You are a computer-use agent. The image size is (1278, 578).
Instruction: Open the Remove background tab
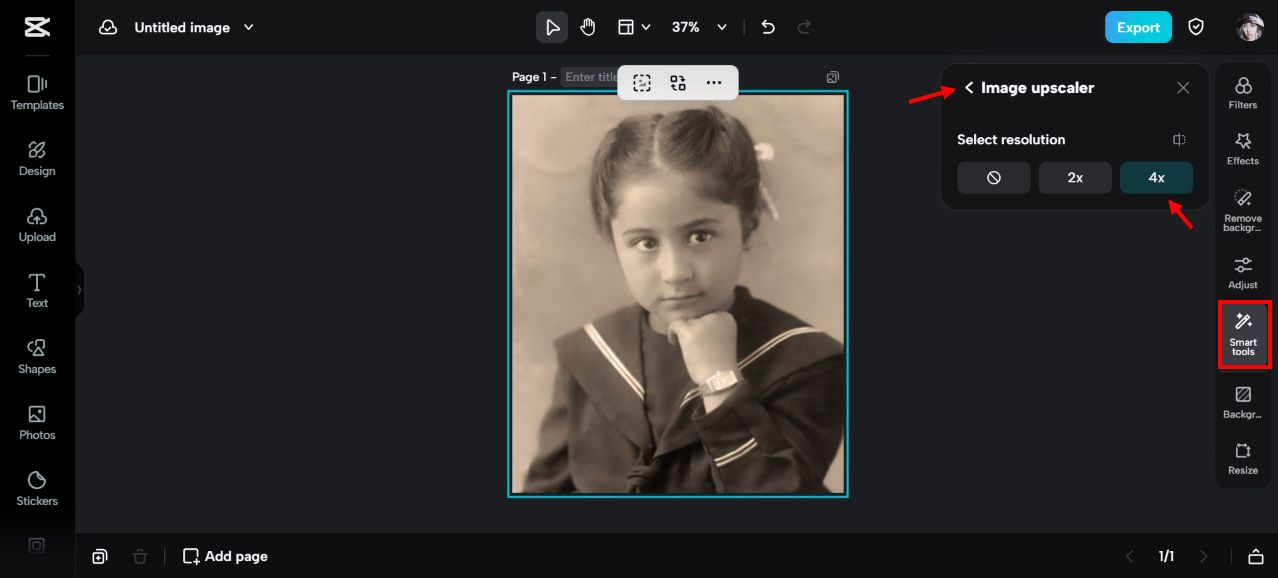(x=1243, y=210)
